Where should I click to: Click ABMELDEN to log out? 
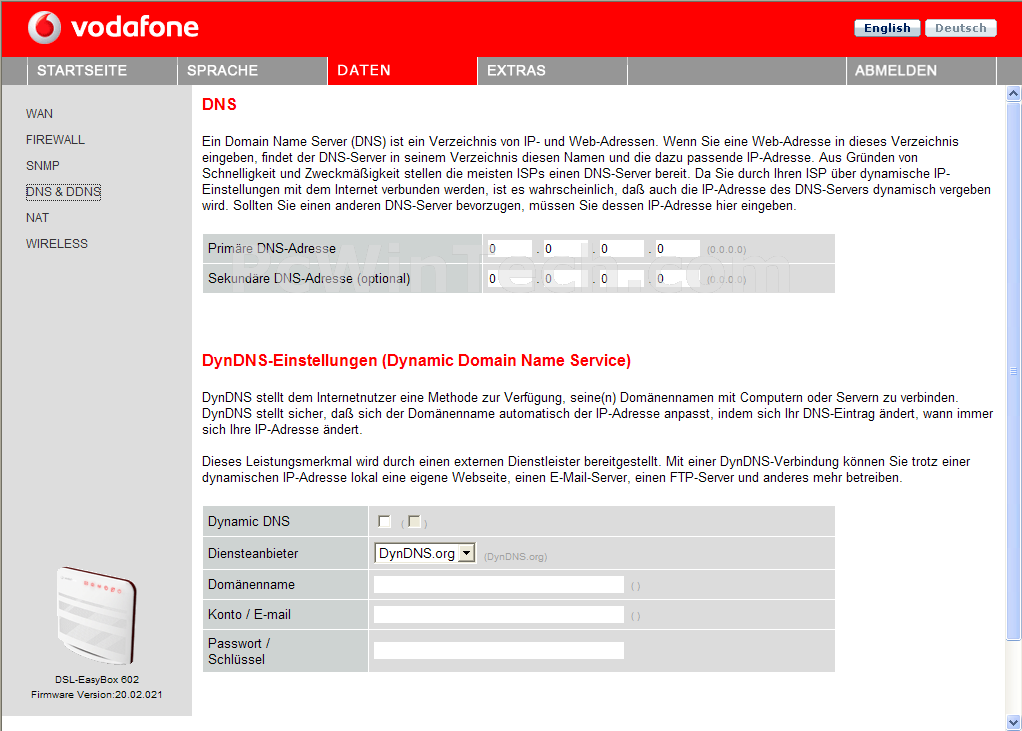coord(921,70)
